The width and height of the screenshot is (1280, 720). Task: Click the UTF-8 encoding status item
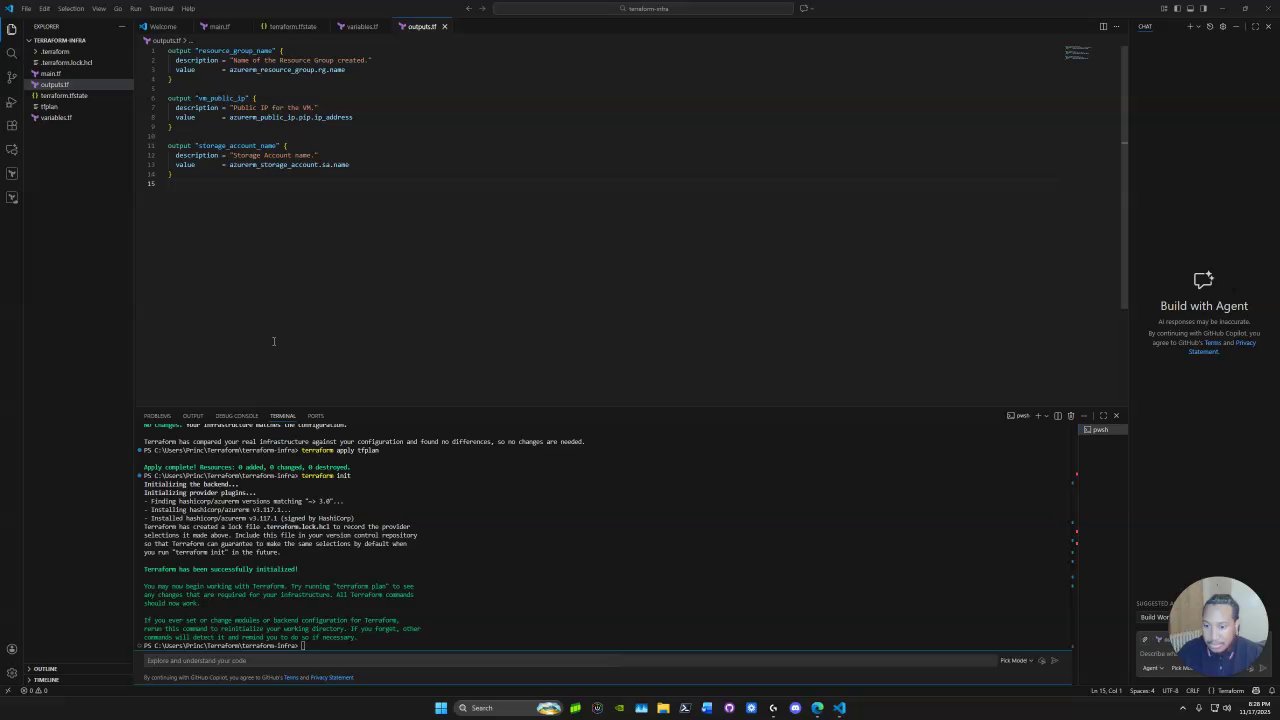[x=1171, y=691]
